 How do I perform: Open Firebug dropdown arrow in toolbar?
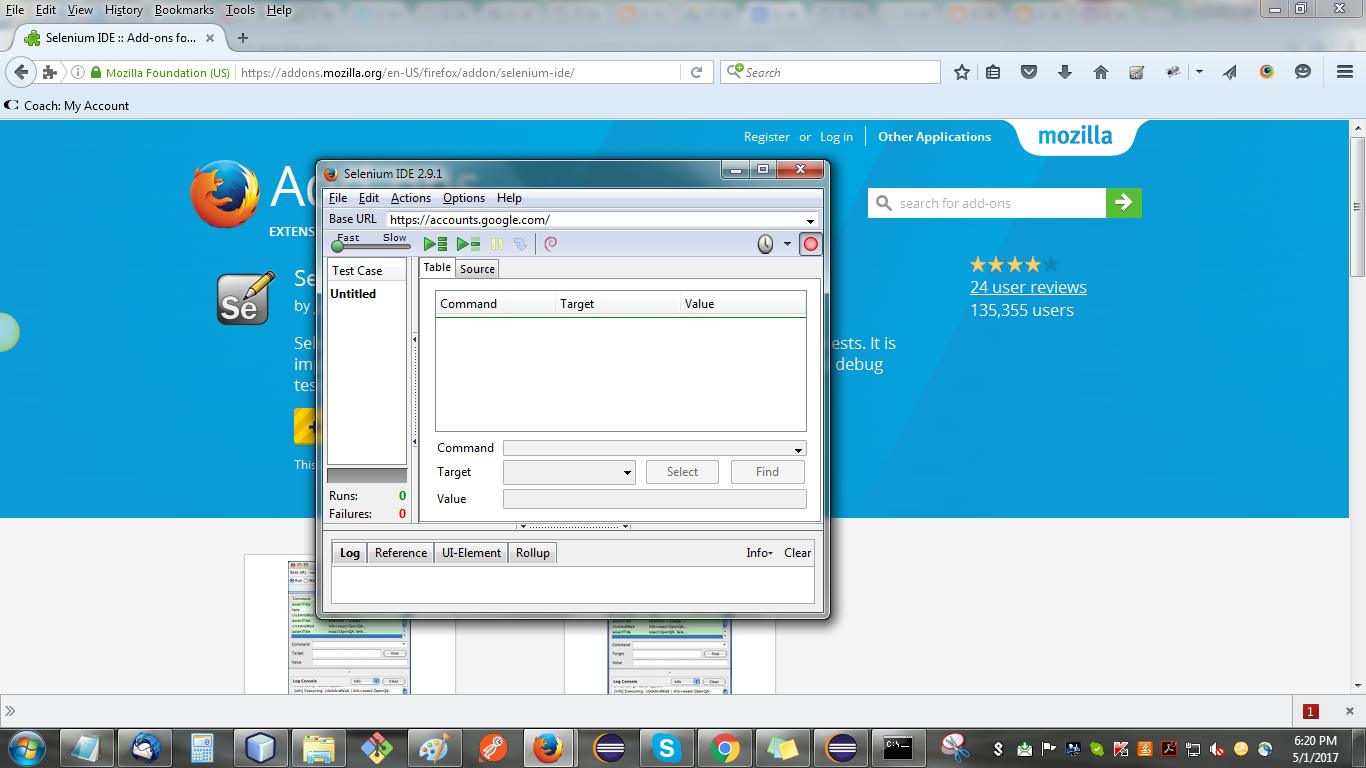click(1199, 72)
